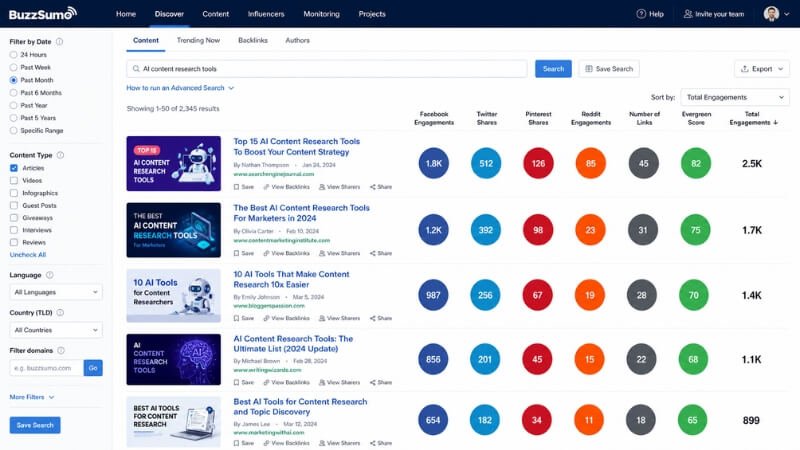Viewport: 800px width, 450px height.
Task: View Backlinks for Top 15 AI Content Research Tools
Action: click(x=286, y=187)
